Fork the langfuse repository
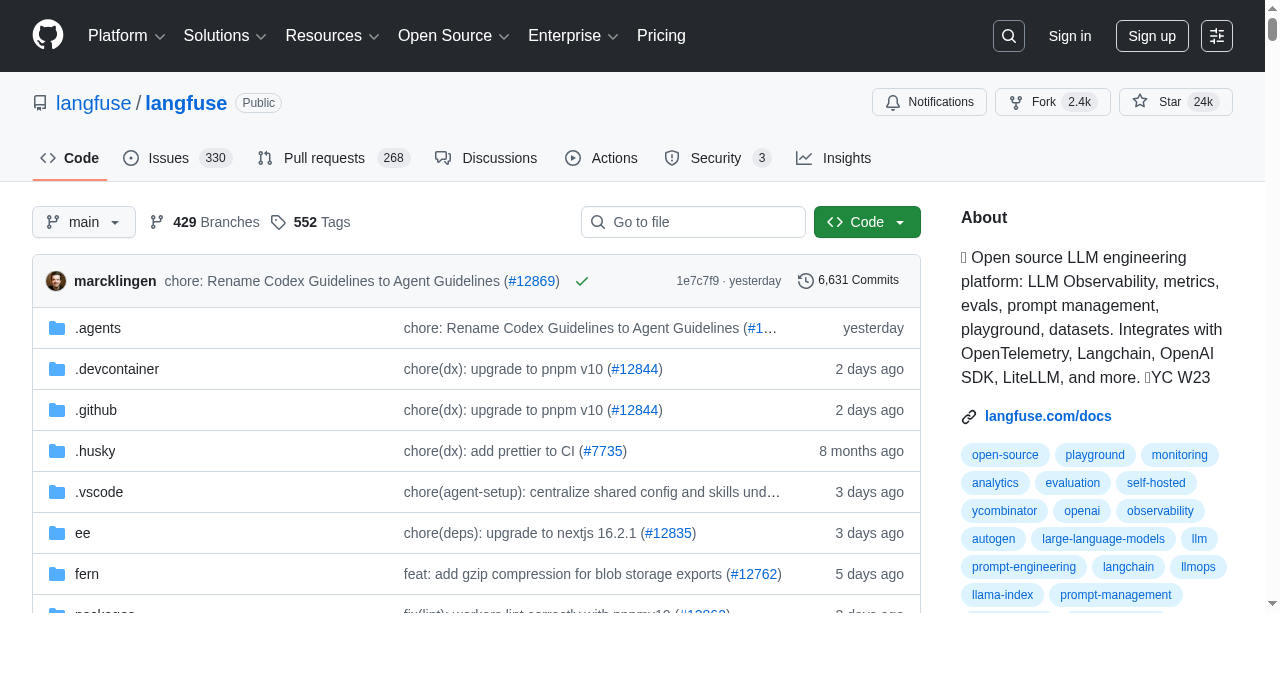The height and width of the screenshot is (700, 1280). pyautogui.click(x=1034, y=102)
